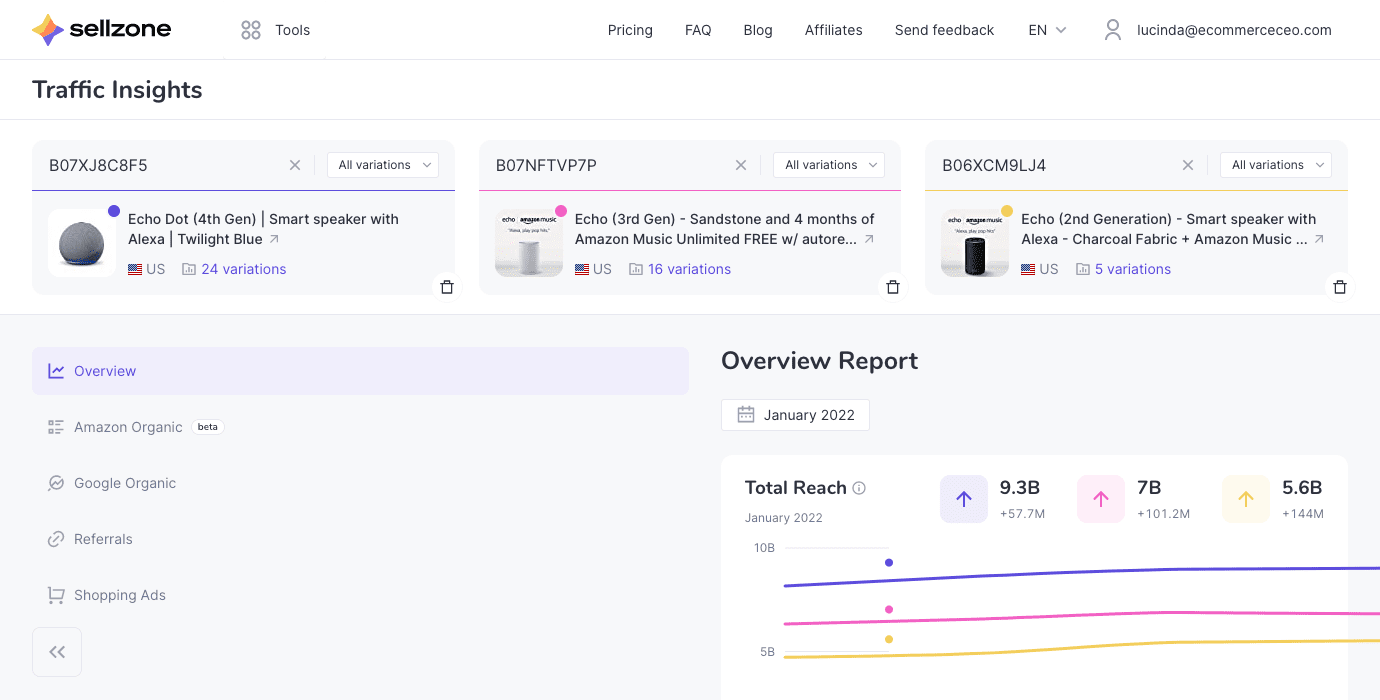The width and height of the screenshot is (1380, 700).
Task: Click the calendar icon in the date picker
Action: coord(745,414)
